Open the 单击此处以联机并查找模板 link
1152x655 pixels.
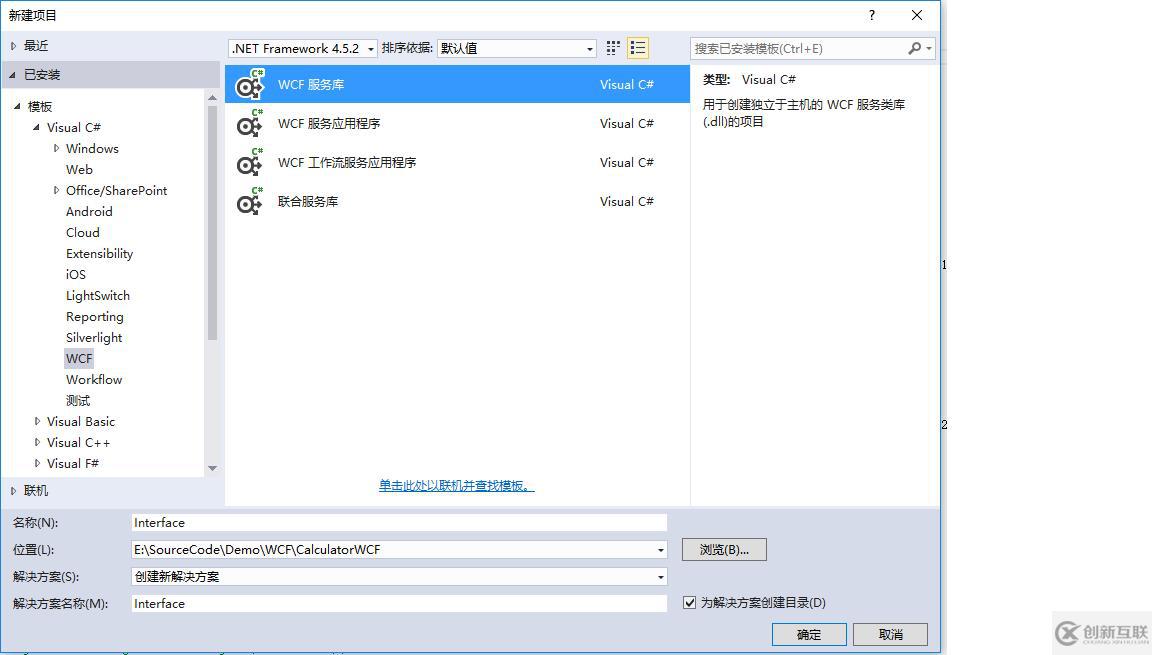[456, 485]
